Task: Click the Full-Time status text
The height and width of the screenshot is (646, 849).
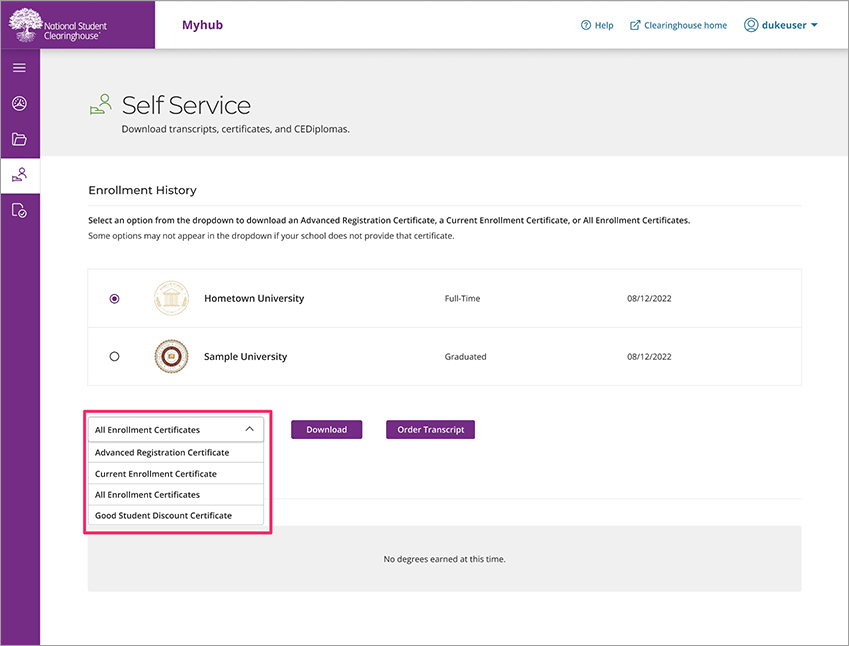Action: (462, 298)
